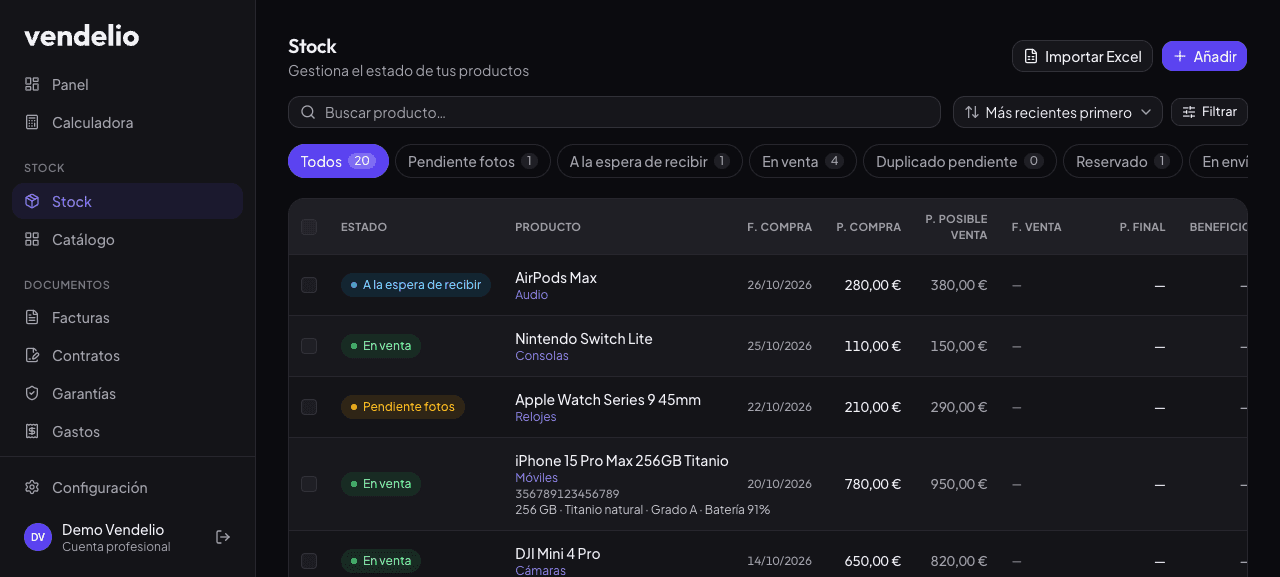
Task: Click the Pendiente fotos status badge
Action: (403, 407)
